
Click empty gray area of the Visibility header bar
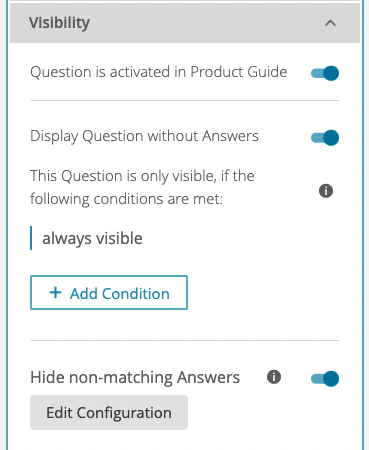pos(207,23)
